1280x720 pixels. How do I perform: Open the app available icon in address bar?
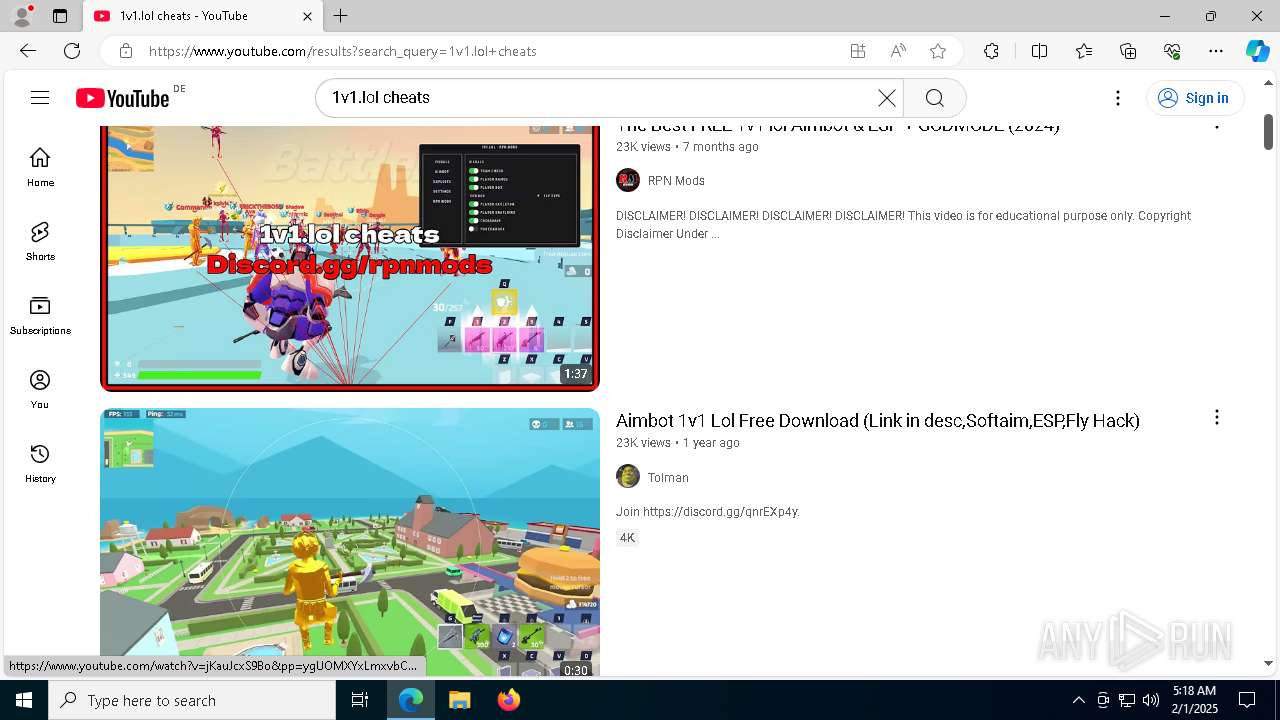click(x=858, y=51)
